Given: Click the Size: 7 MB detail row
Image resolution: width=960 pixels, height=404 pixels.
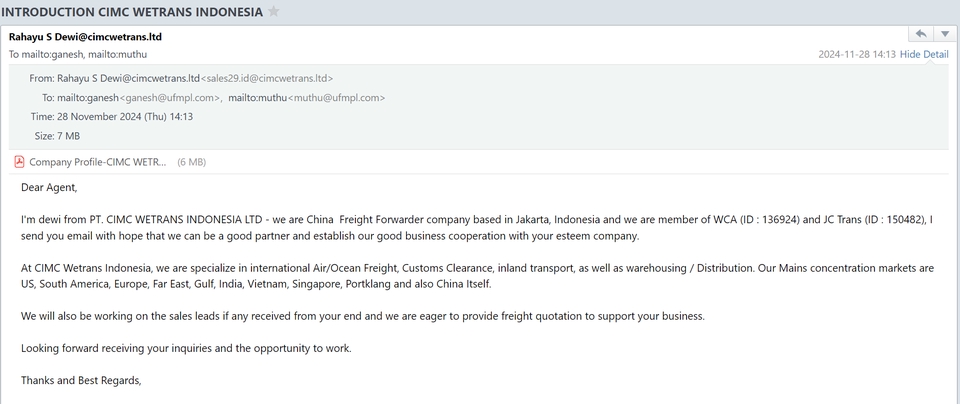Looking at the screenshot, I should pyautogui.click(x=57, y=136).
